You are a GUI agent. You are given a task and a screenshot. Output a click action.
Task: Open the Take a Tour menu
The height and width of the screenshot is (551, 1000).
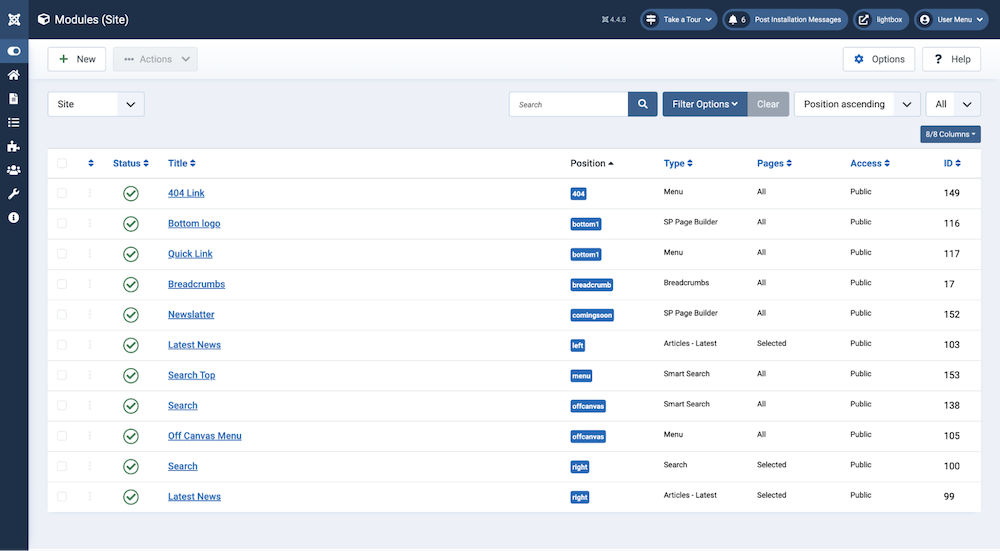click(679, 19)
